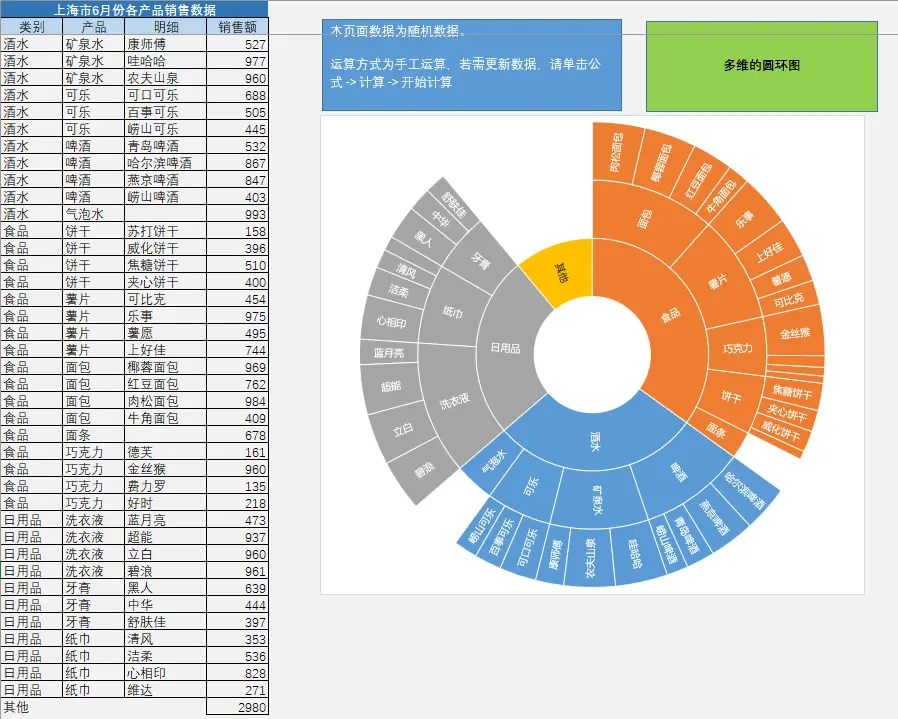This screenshot has height=719, width=898.
Task: Click the 农夫山泉 cell in the table
Action: coord(150,78)
